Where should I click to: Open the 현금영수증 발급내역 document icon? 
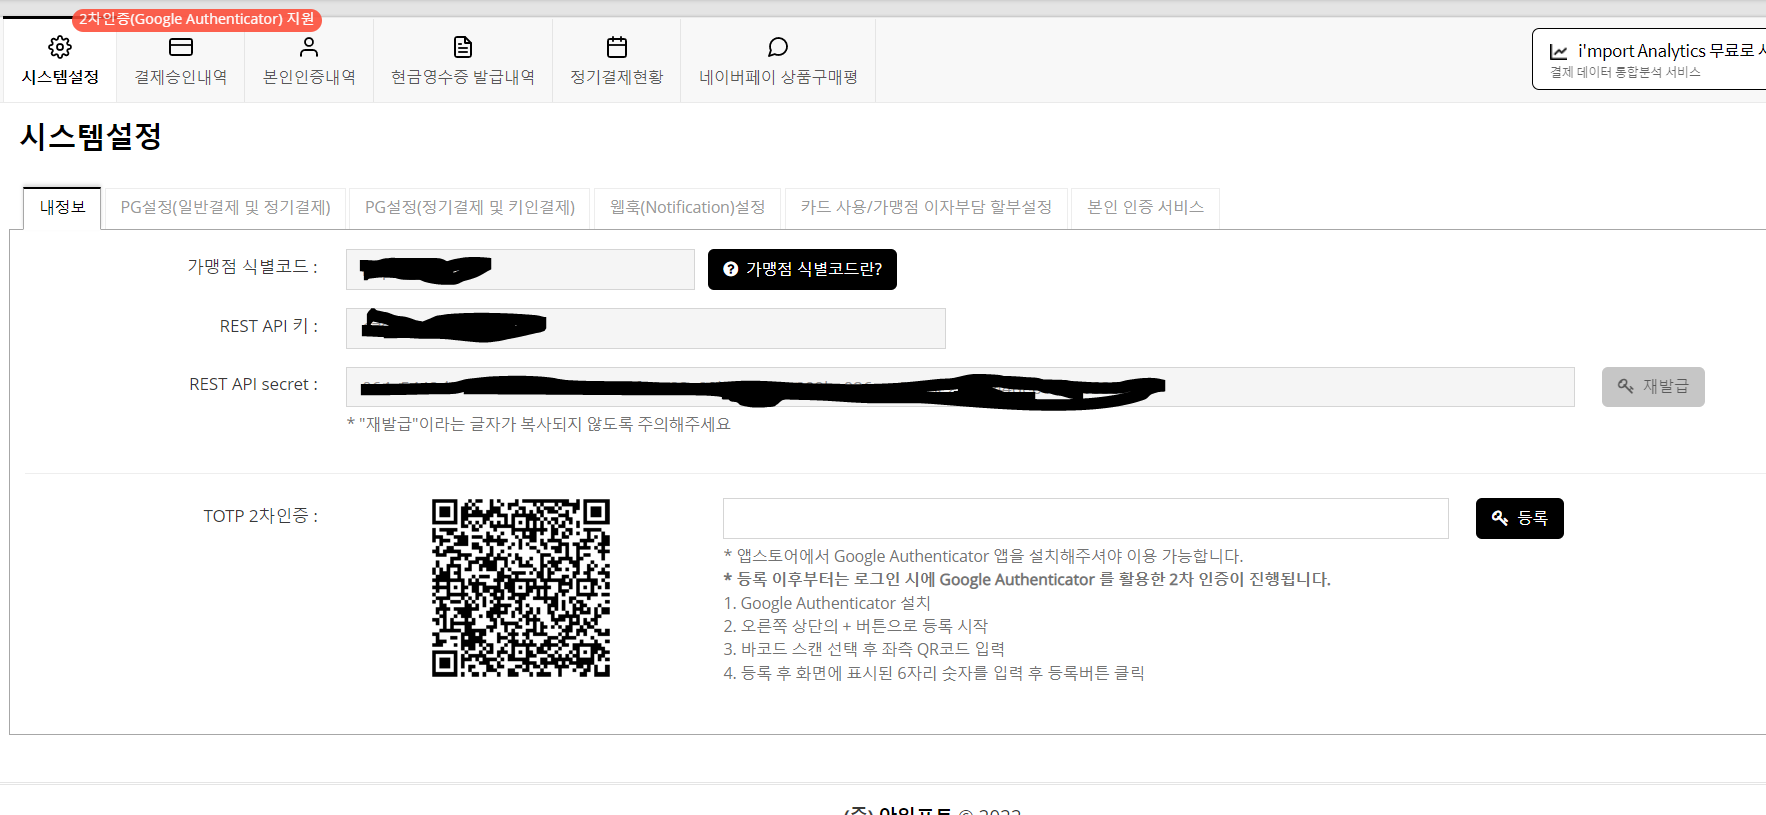point(463,47)
